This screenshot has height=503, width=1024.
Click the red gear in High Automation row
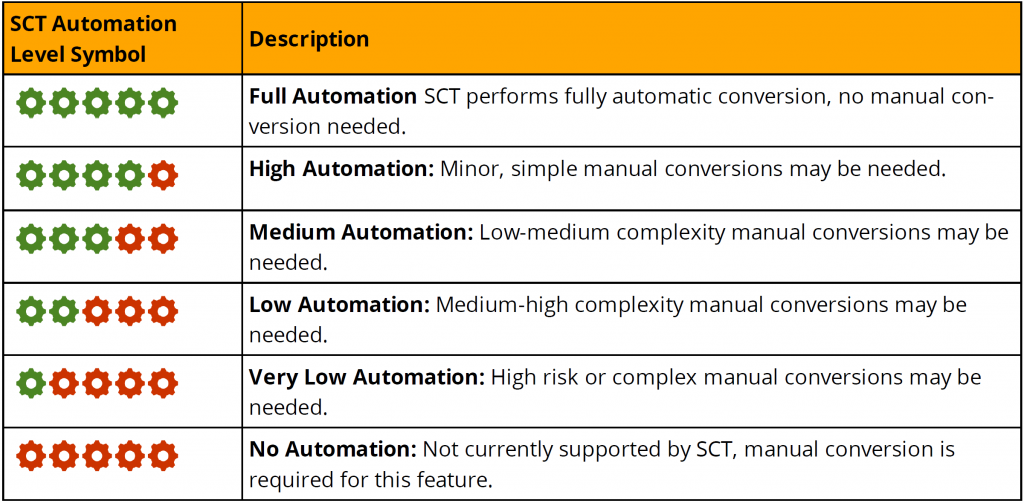[162, 175]
